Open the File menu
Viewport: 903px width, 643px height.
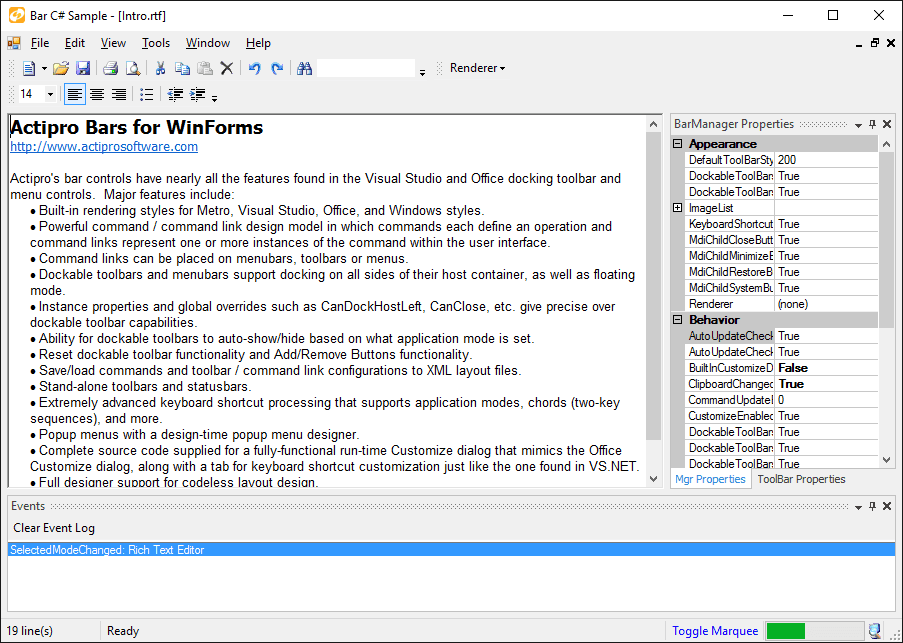(x=40, y=43)
